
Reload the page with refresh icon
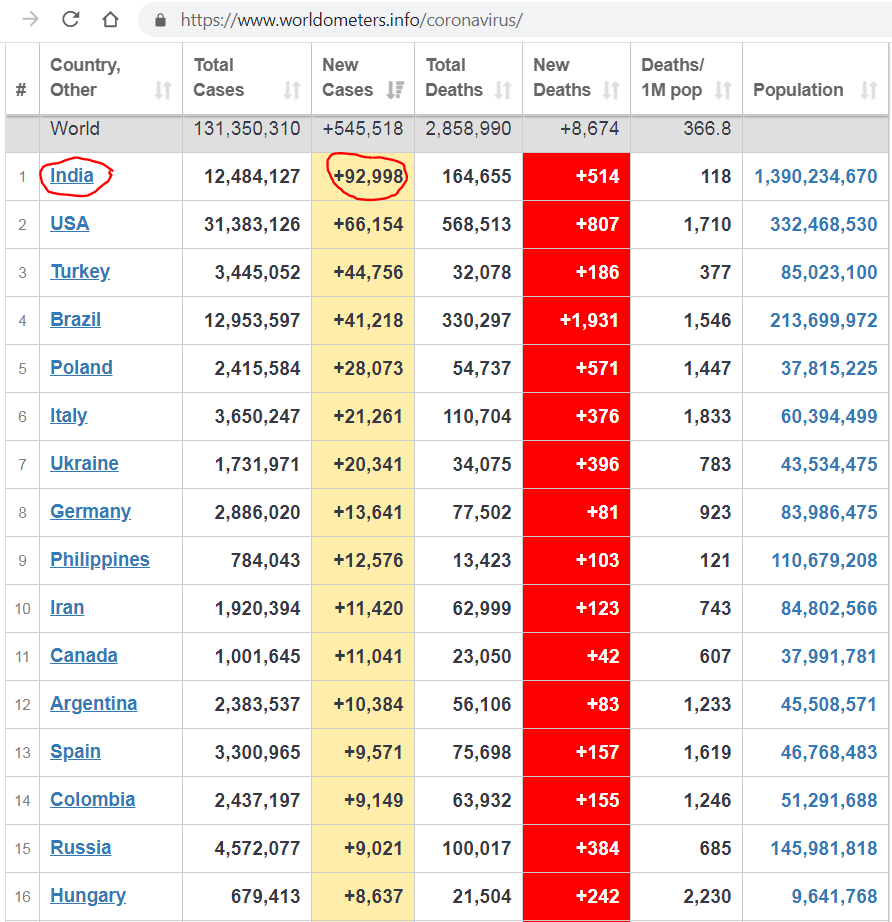point(71,19)
